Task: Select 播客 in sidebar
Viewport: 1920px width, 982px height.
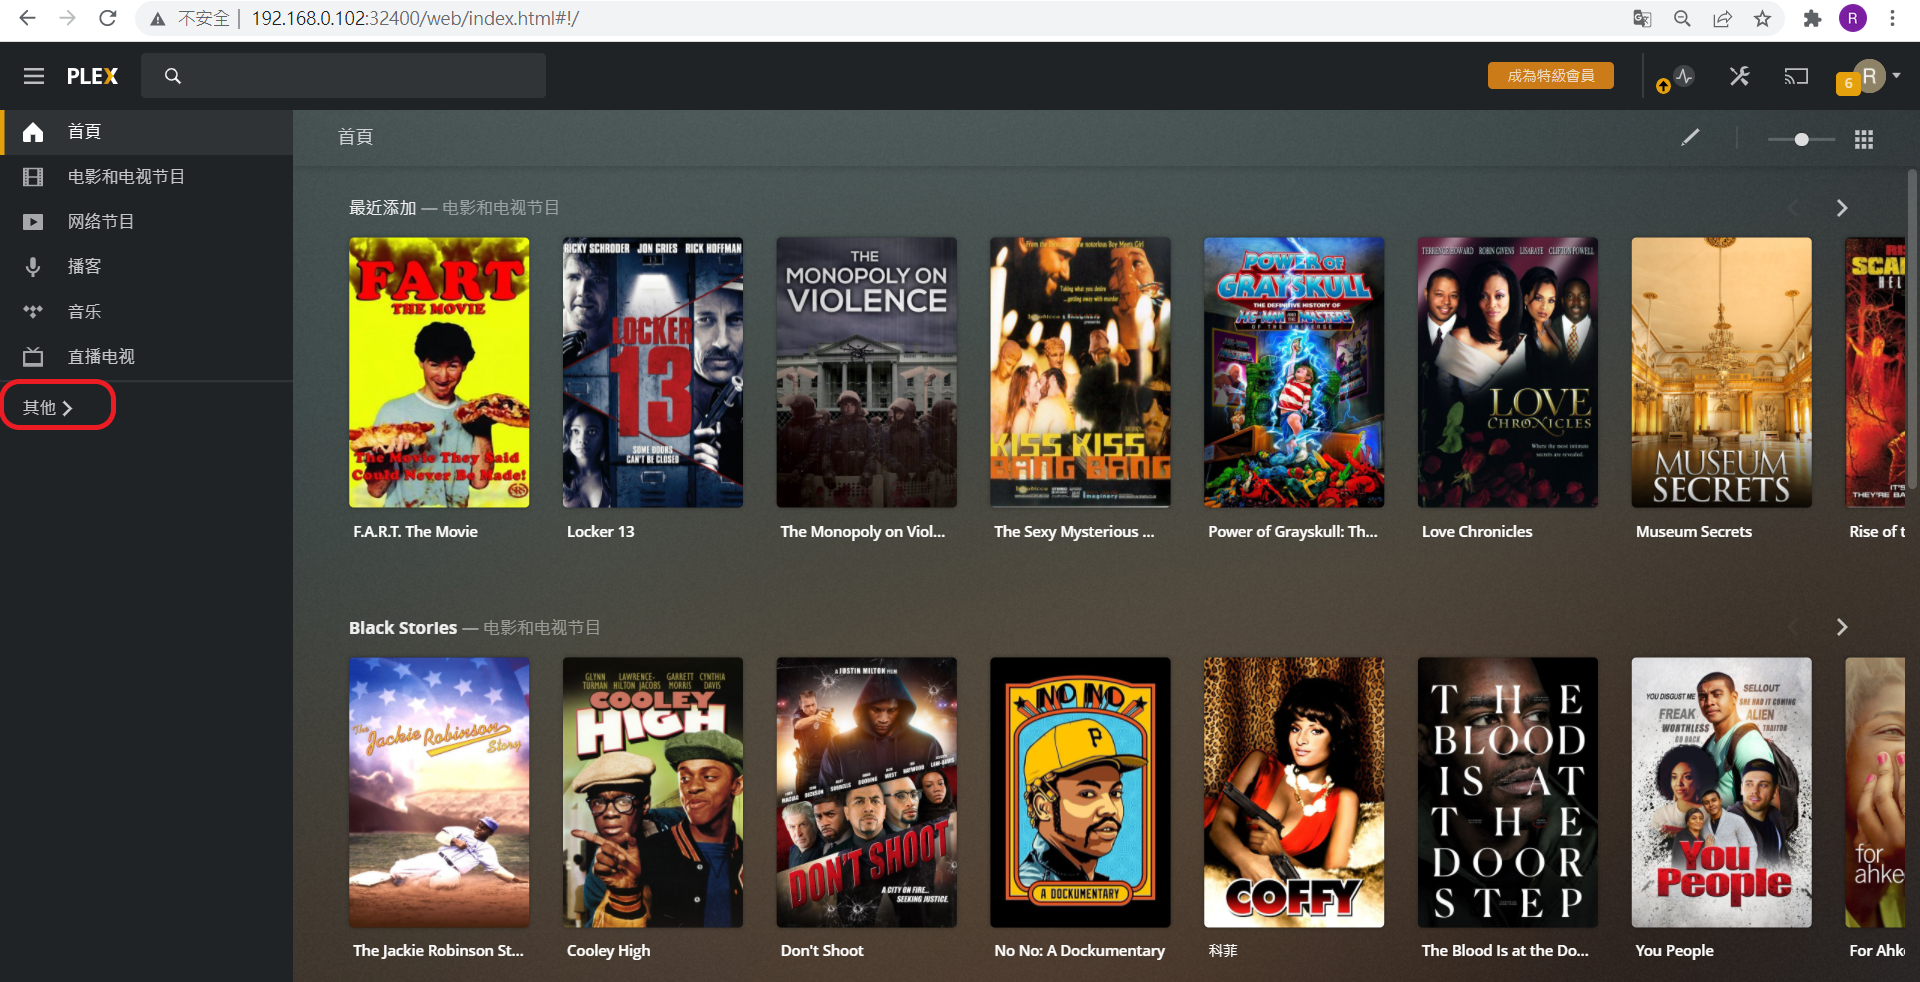Action: tap(84, 267)
